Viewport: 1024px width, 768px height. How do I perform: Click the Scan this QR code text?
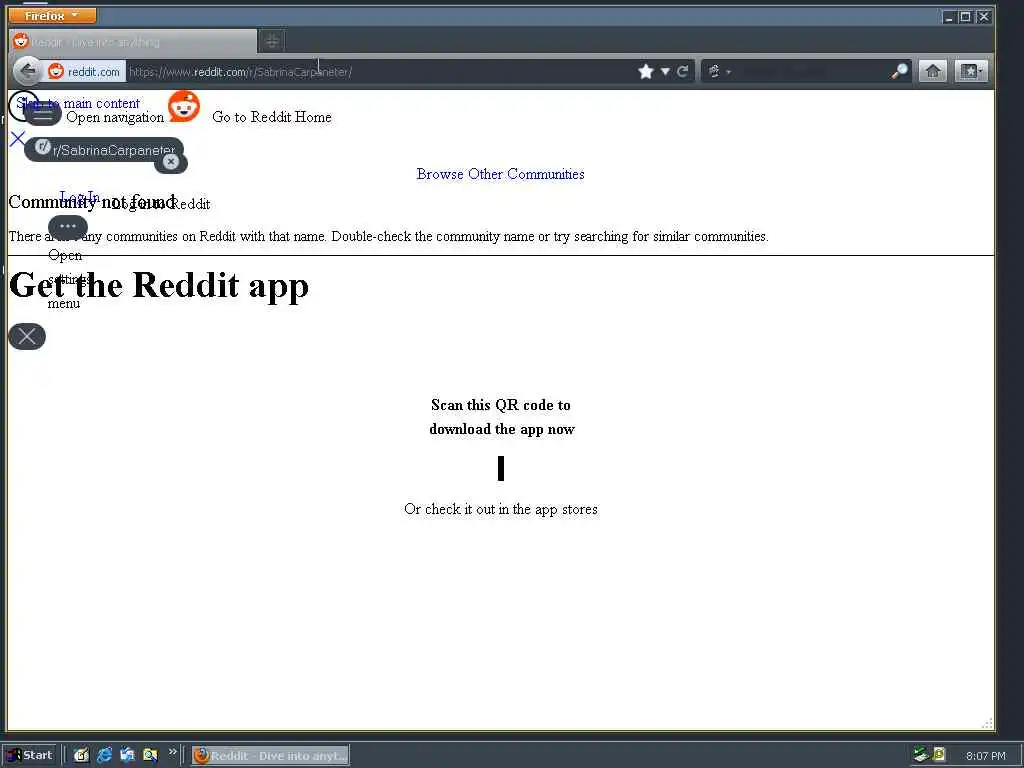[501, 417]
